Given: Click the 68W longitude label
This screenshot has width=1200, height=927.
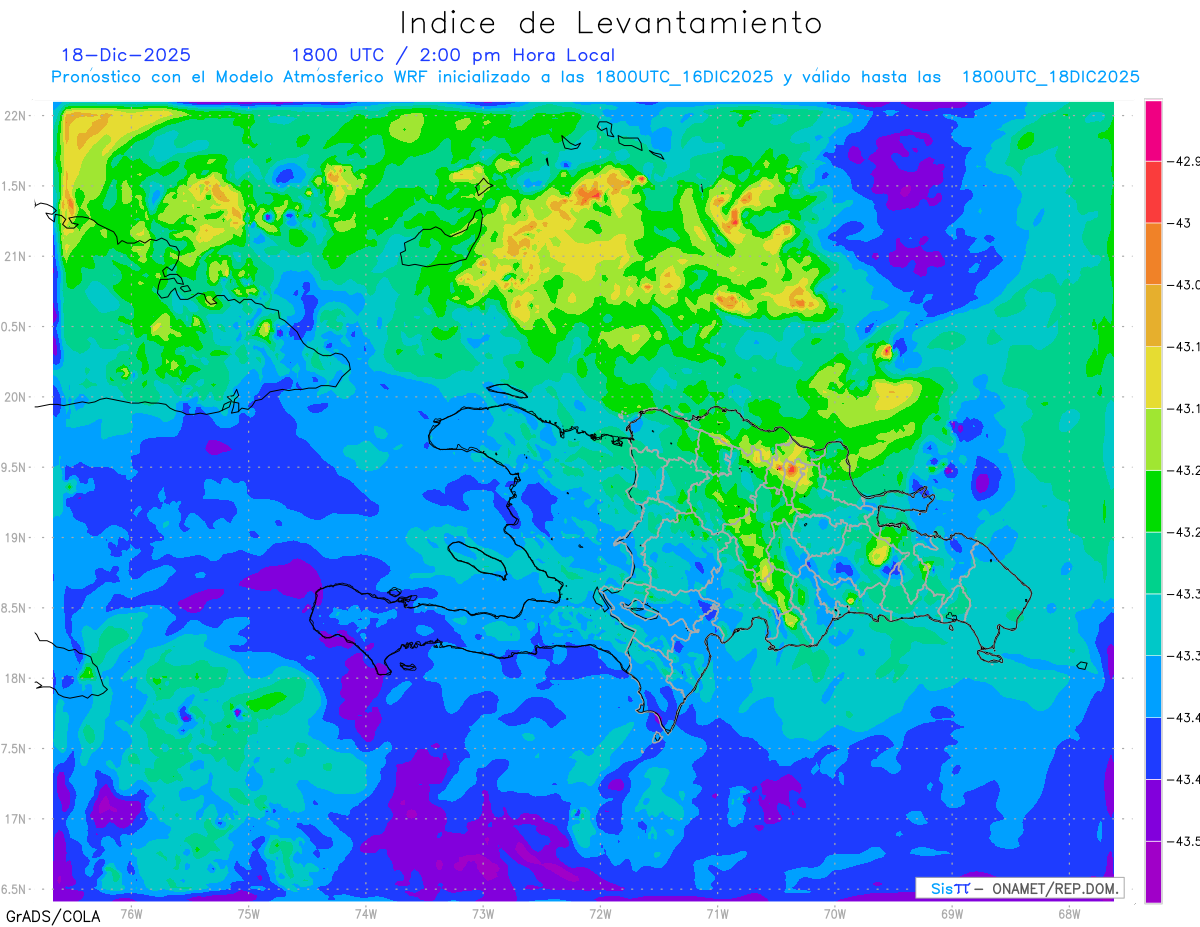Looking at the screenshot, I should click(x=1069, y=912).
